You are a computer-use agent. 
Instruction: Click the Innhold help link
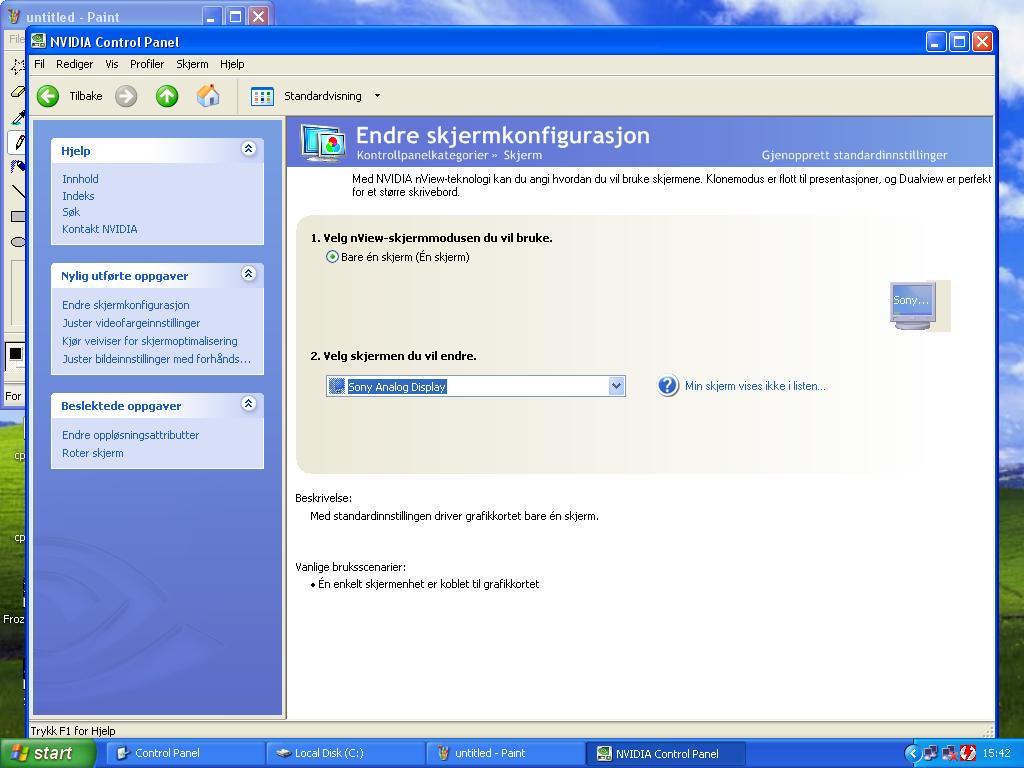[x=80, y=179]
